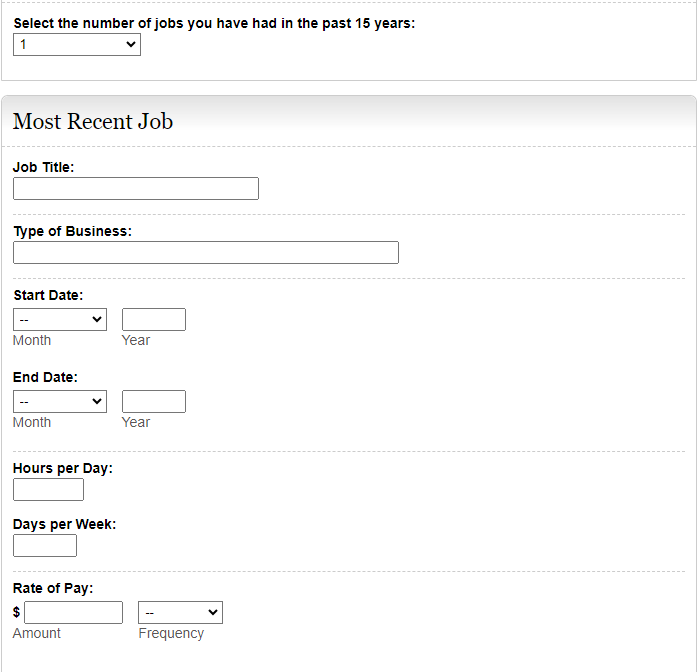Click the "Hours per Day:" label text
Screen dimensions: 699x672
click(62, 468)
